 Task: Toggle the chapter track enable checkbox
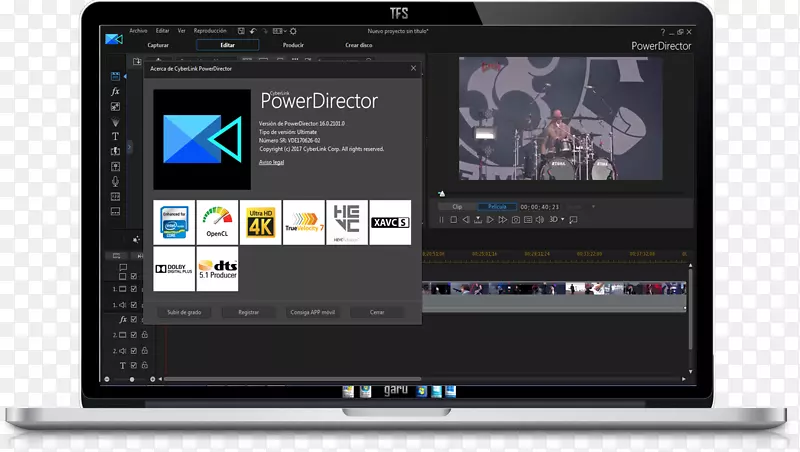[x=134, y=276]
